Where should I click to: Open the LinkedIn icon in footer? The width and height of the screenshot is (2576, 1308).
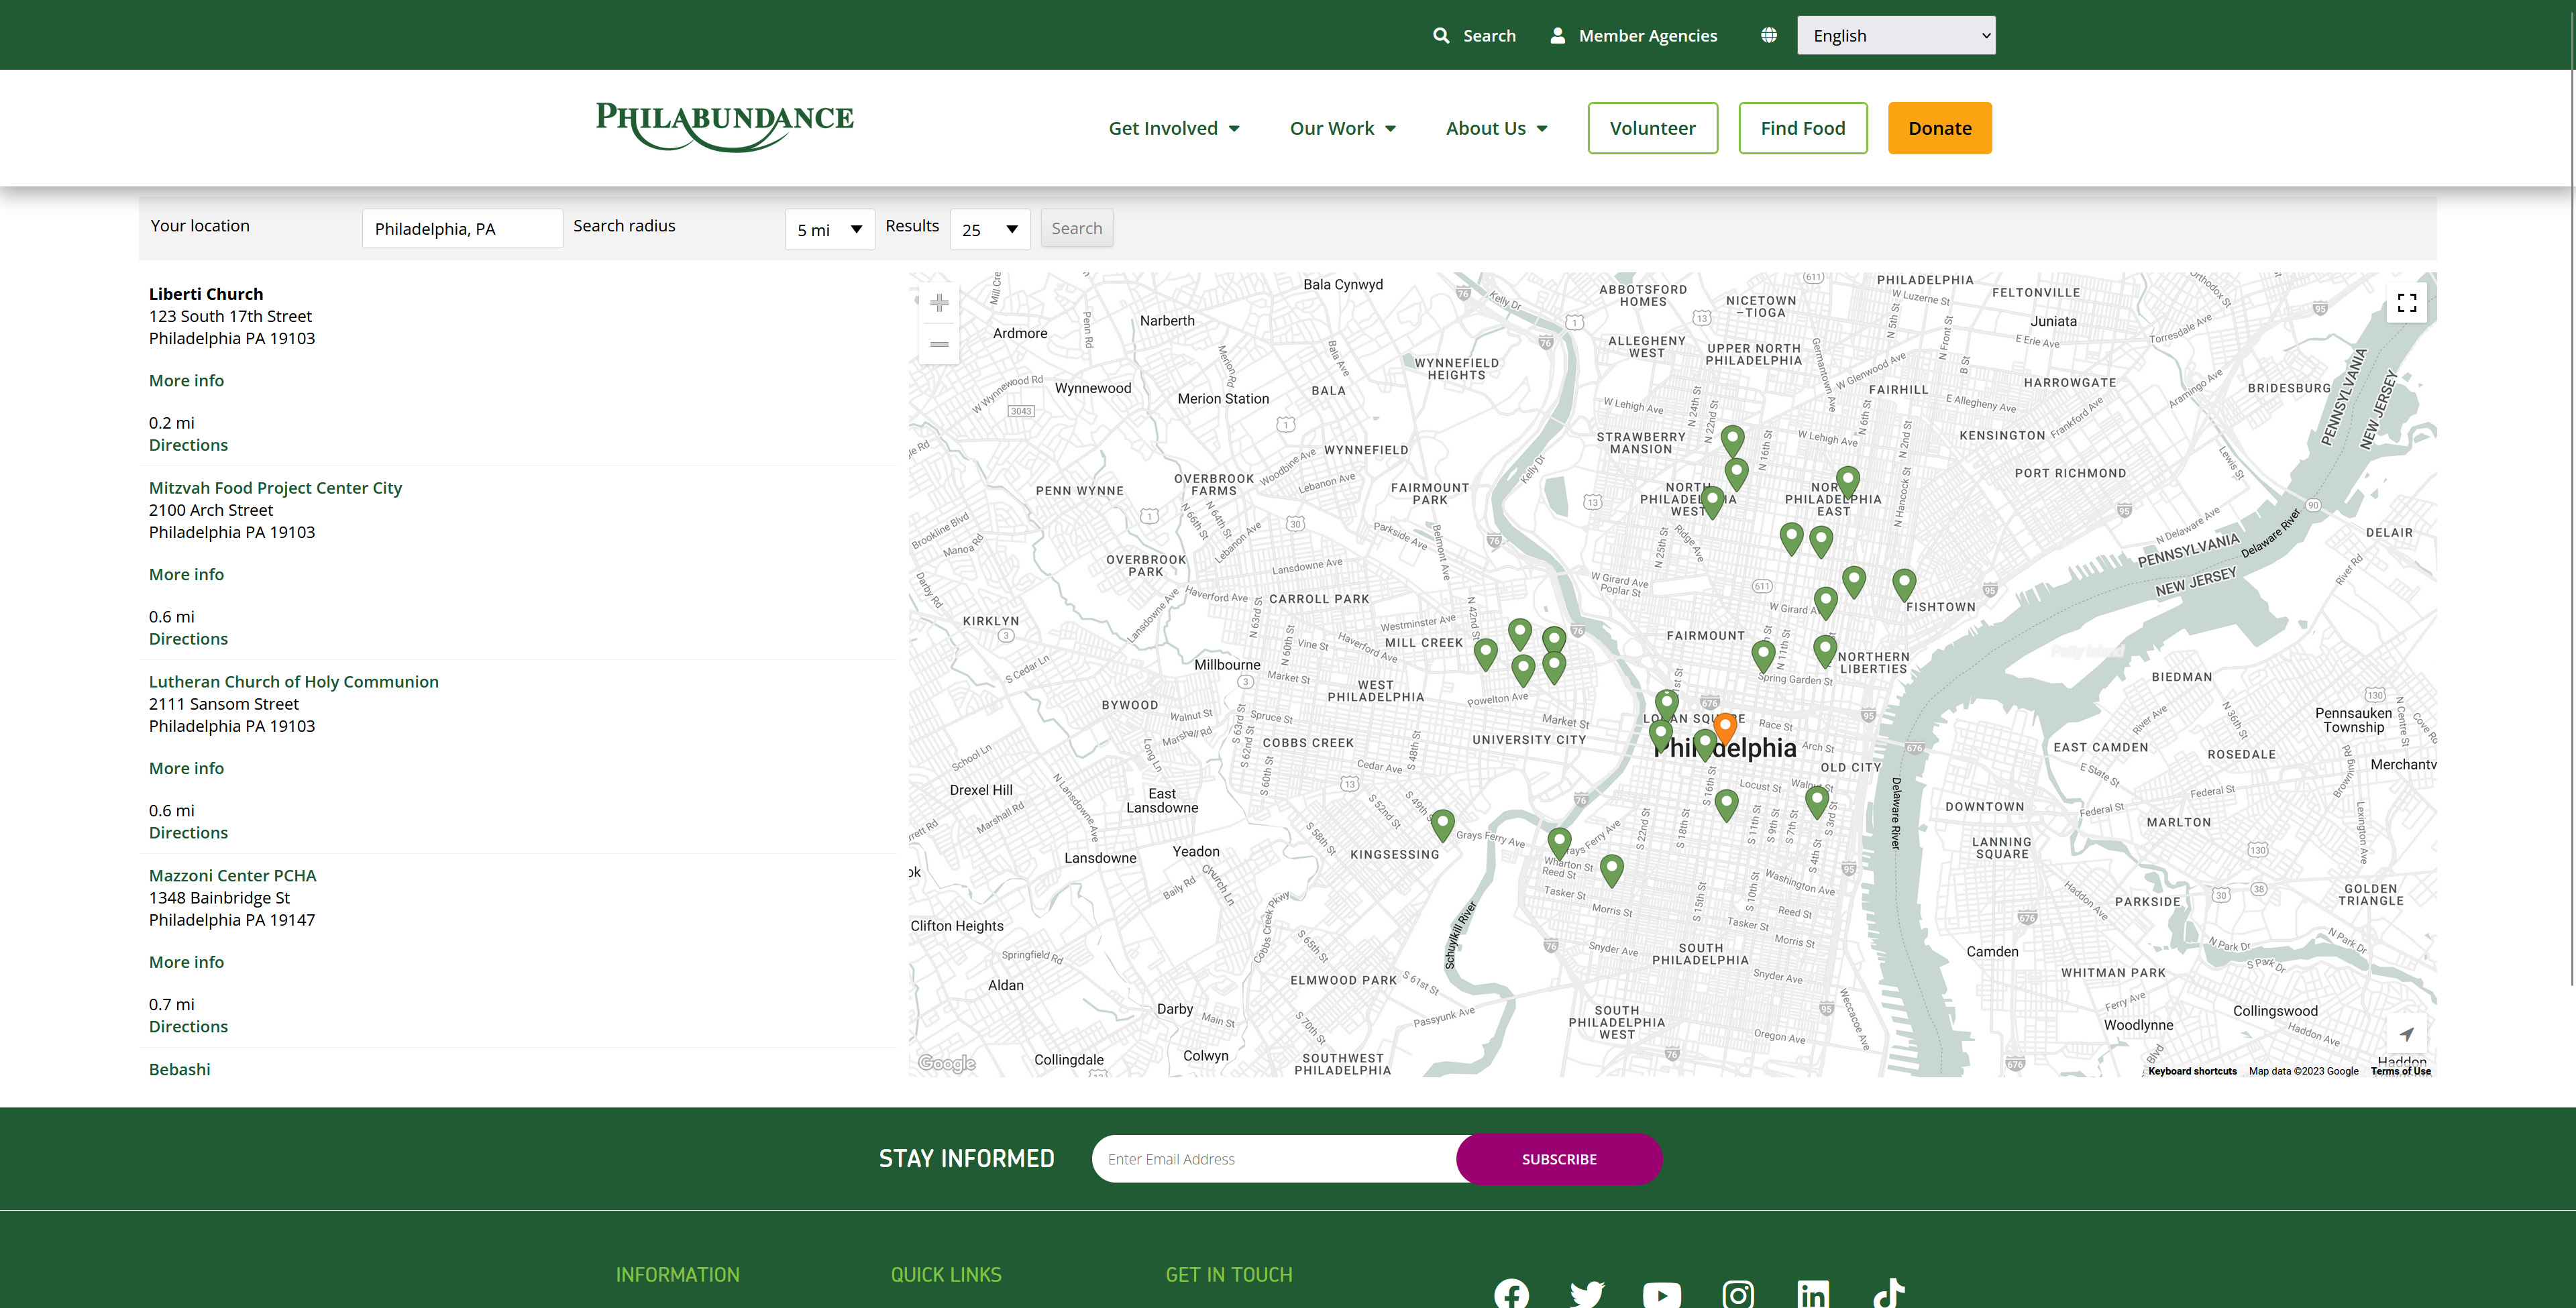tap(1813, 1294)
